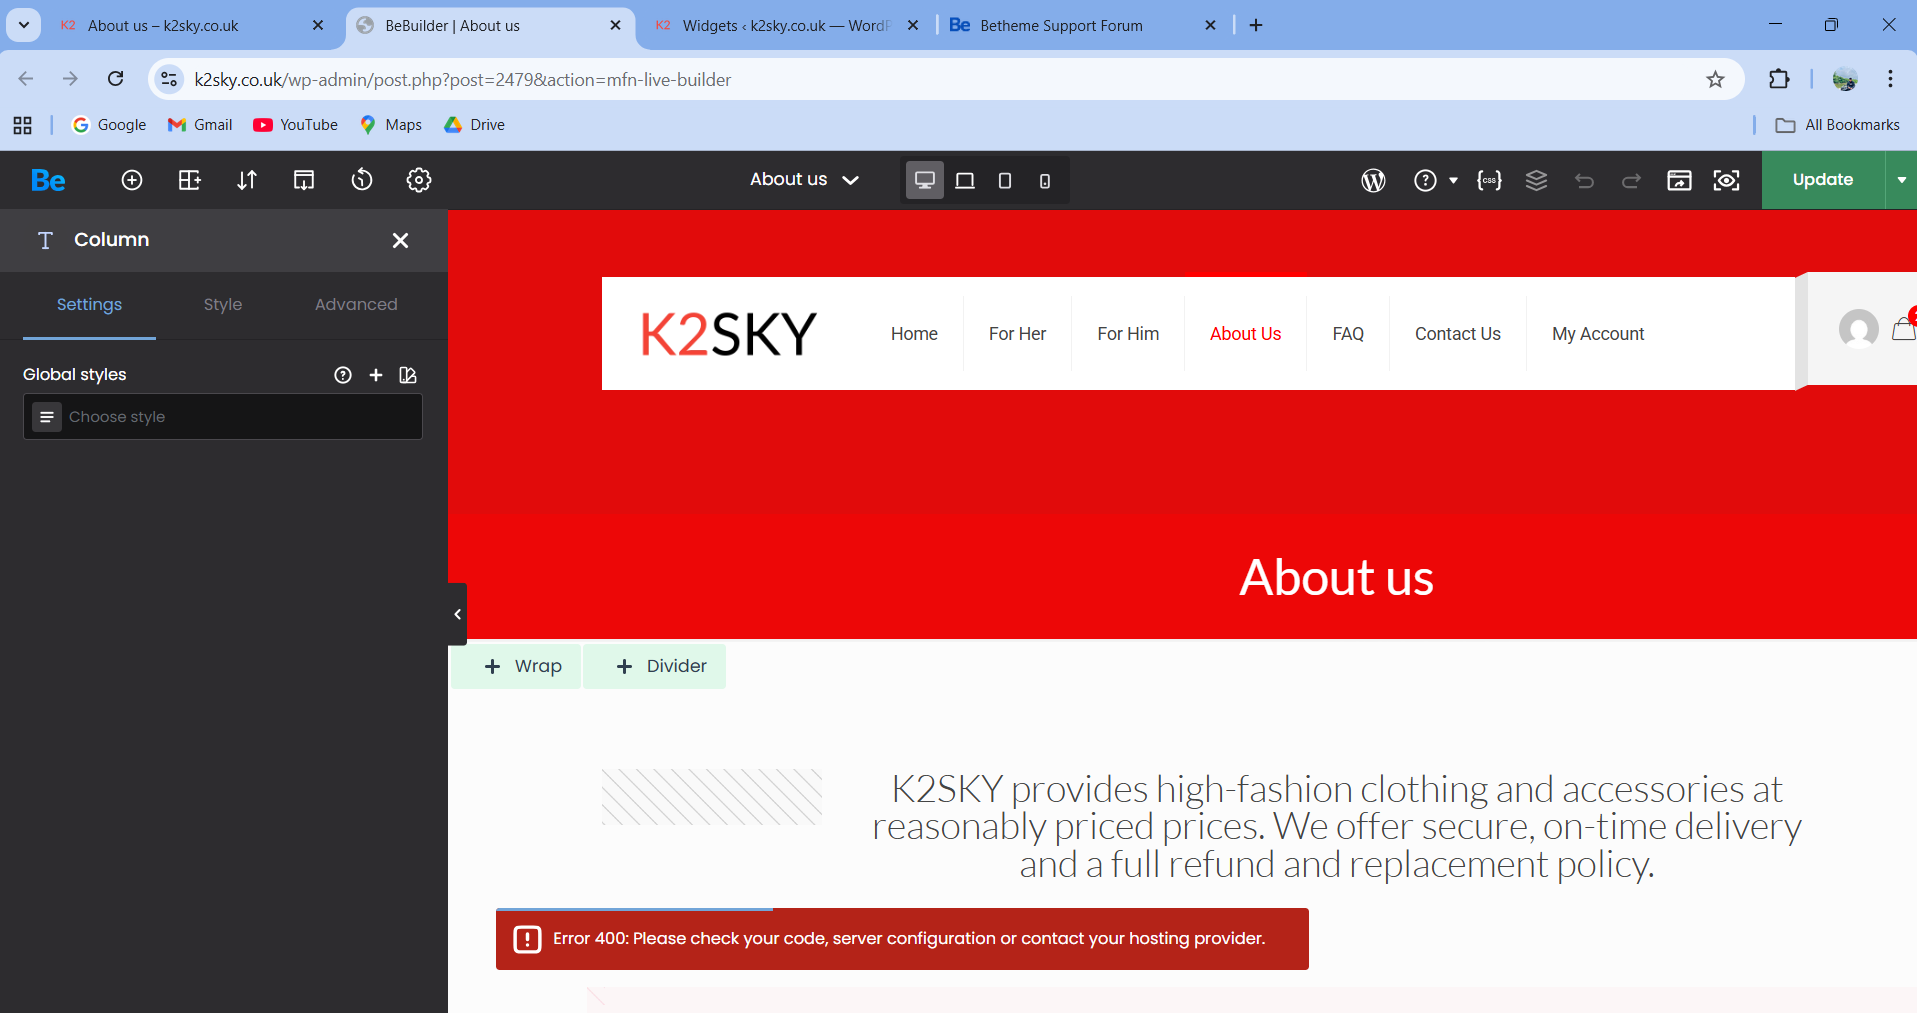This screenshot has width=1917, height=1013.
Task: Click the striped placeholder image
Action: (x=712, y=797)
